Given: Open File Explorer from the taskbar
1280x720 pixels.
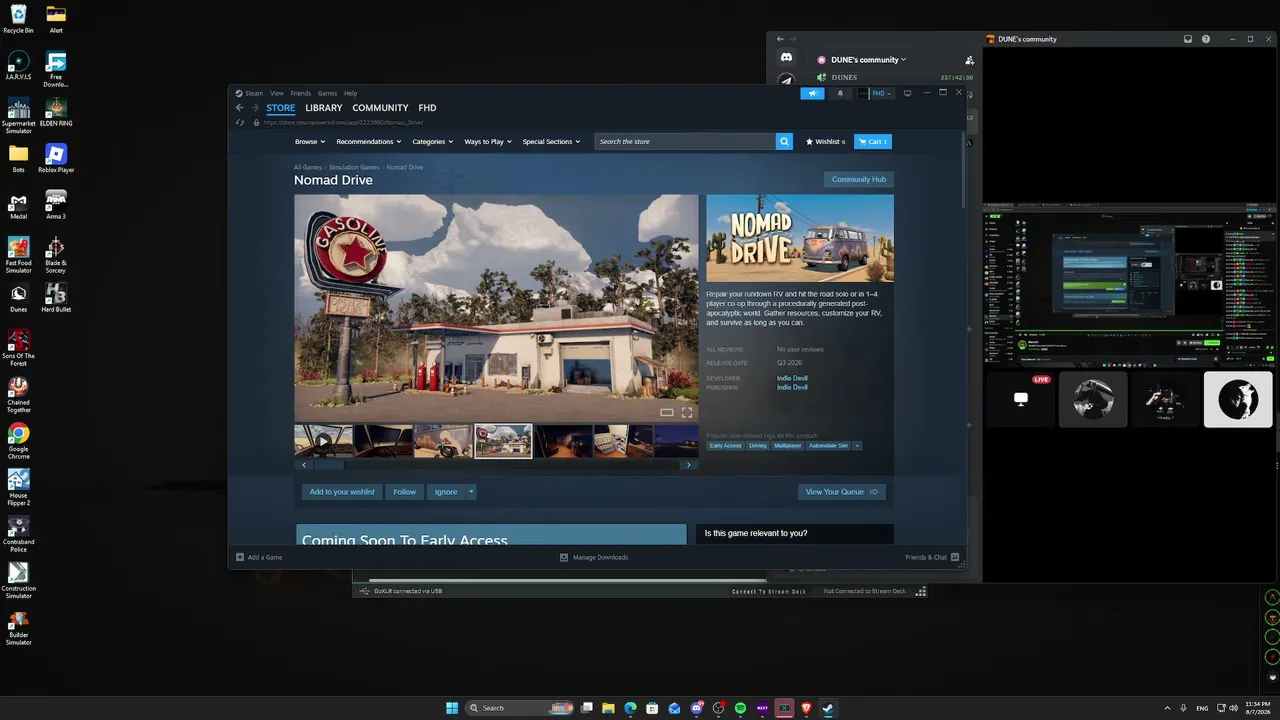Looking at the screenshot, I should [x=609, y=708].
